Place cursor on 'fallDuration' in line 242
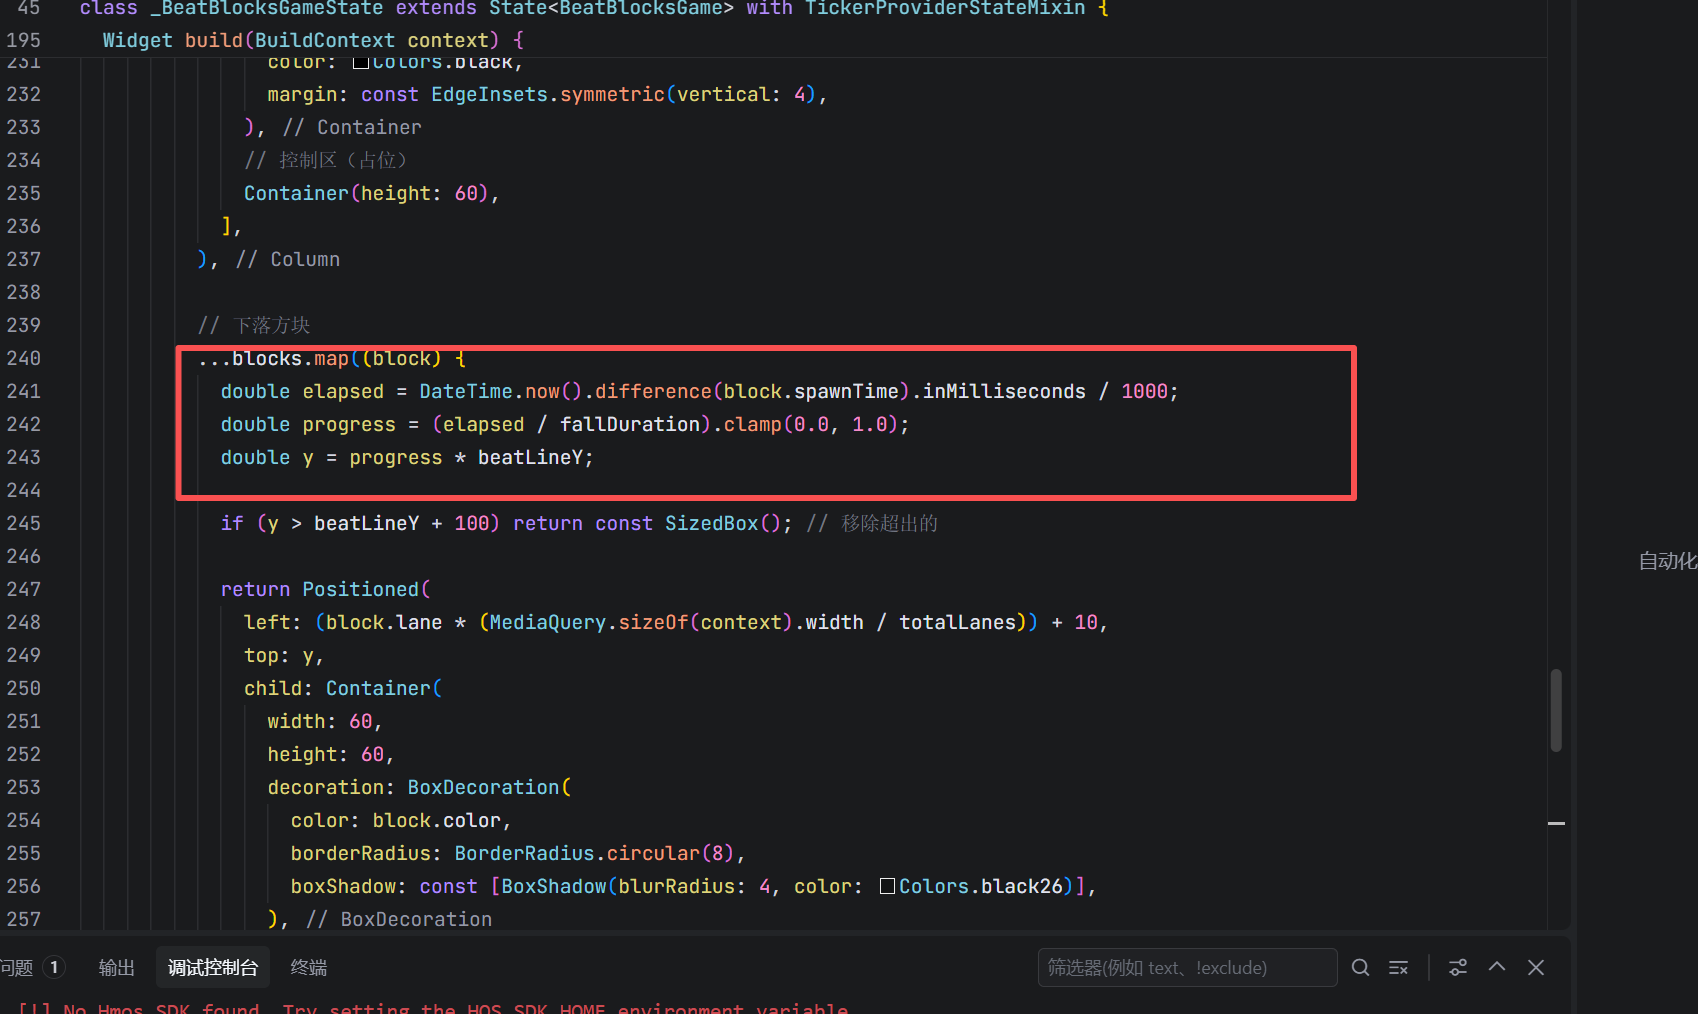 coord(629,424)
